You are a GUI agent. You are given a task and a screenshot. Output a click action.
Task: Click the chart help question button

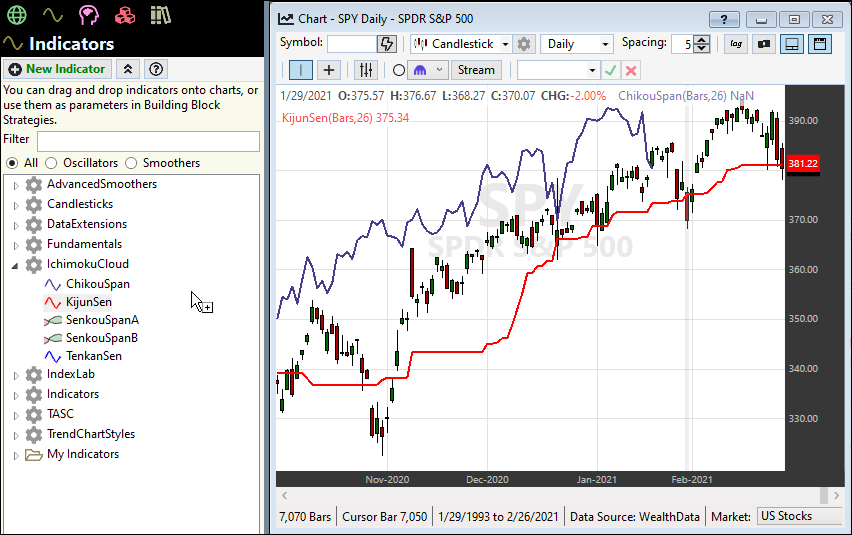point(724,20)
